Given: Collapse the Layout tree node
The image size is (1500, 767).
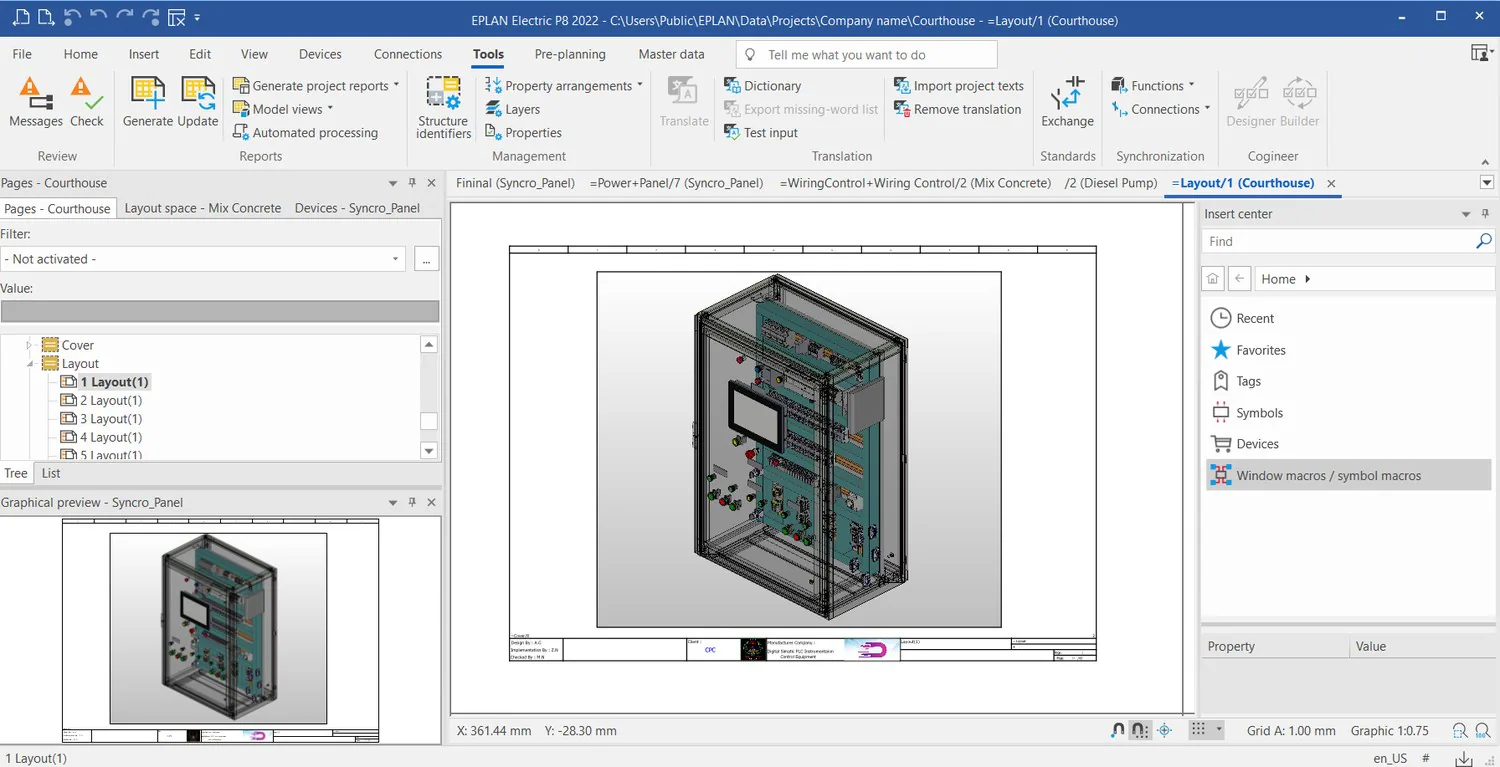Looking at the screenshot, I should 29,363.
